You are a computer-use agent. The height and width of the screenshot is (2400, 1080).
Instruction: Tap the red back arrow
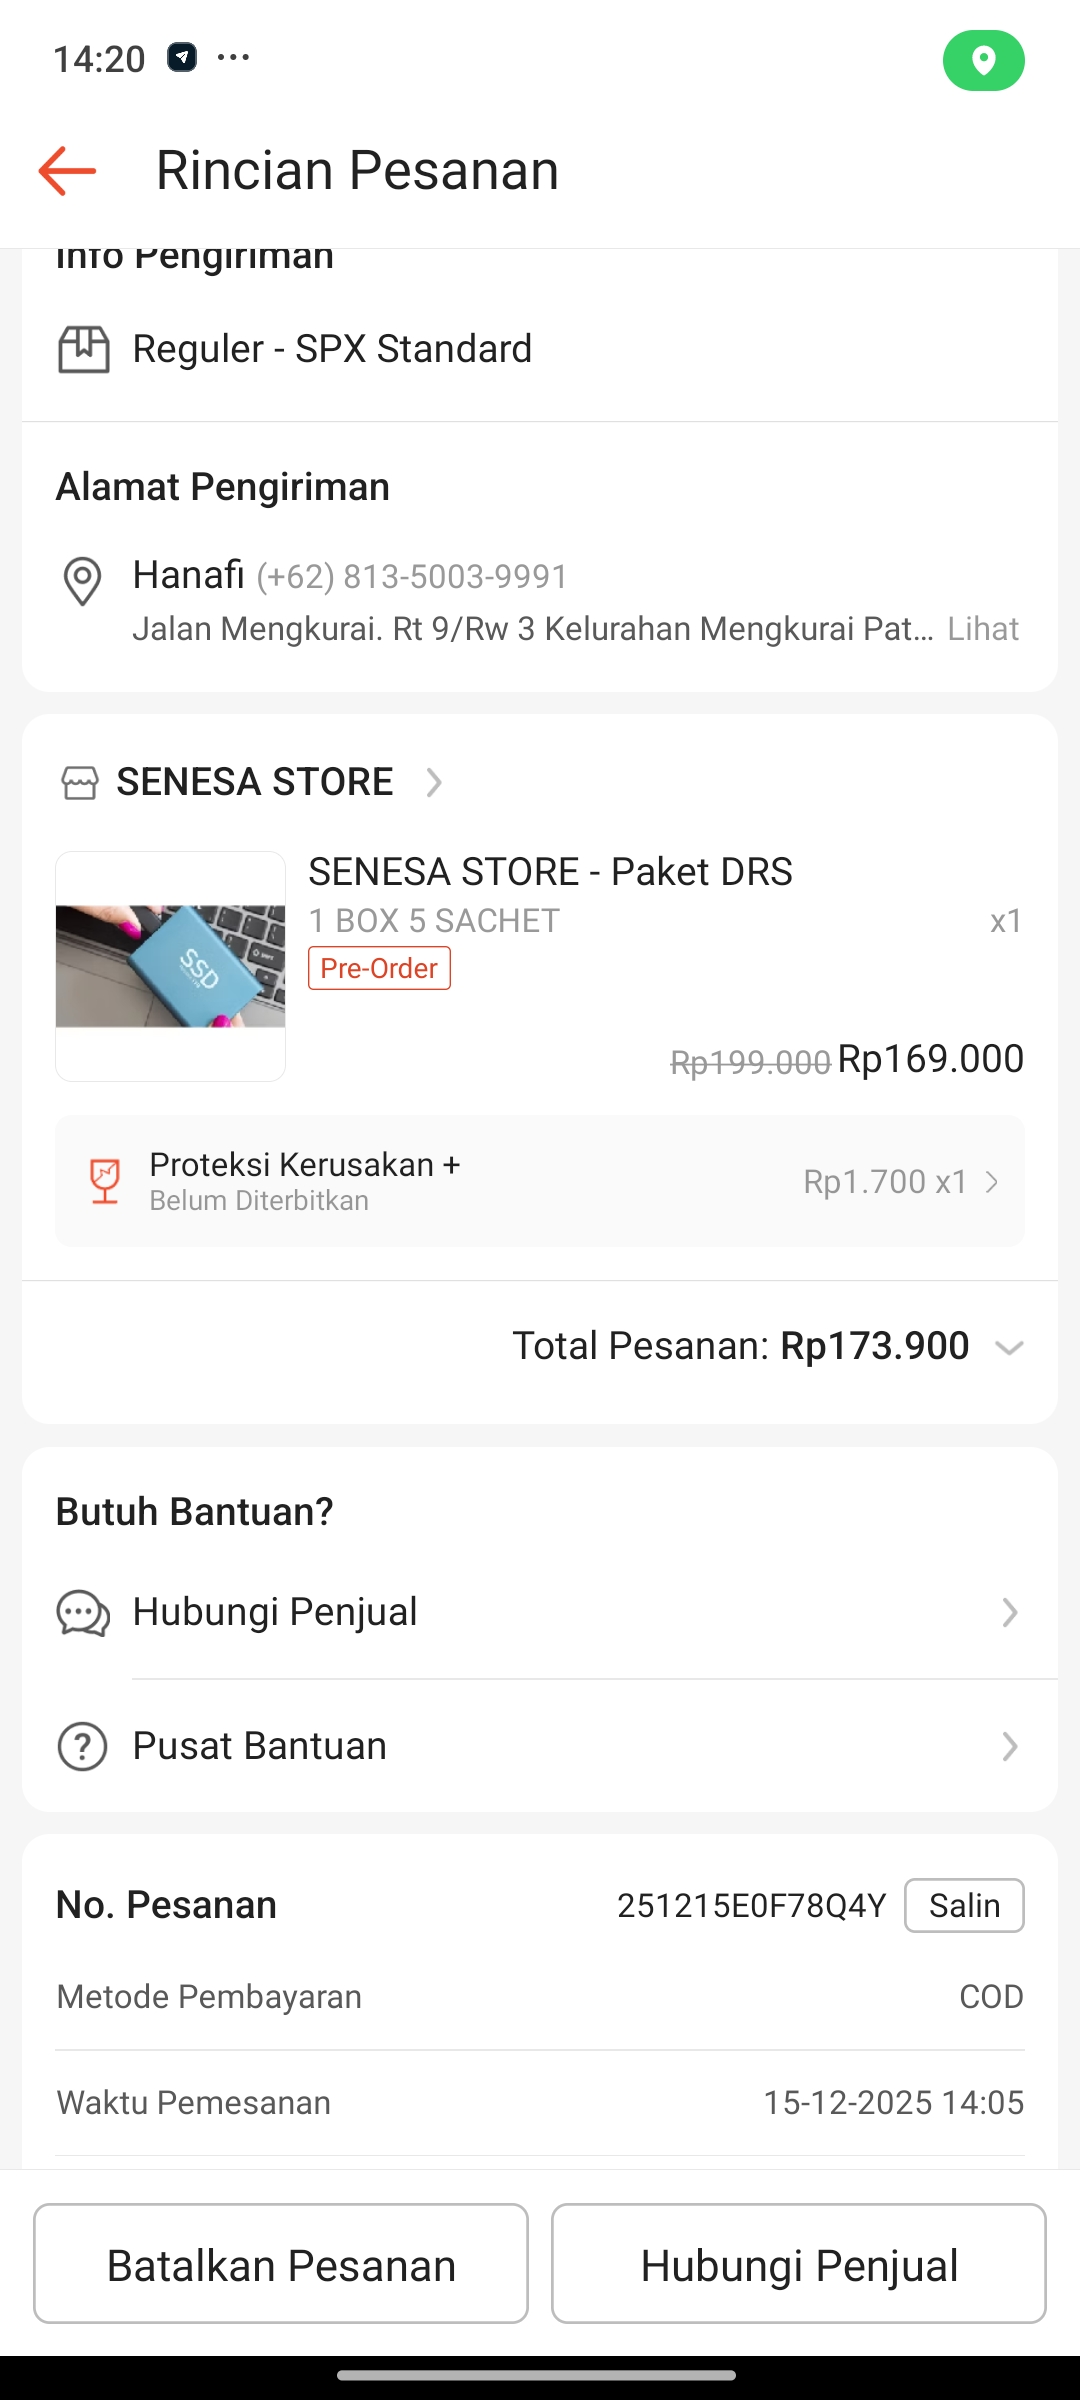[67, 171]
